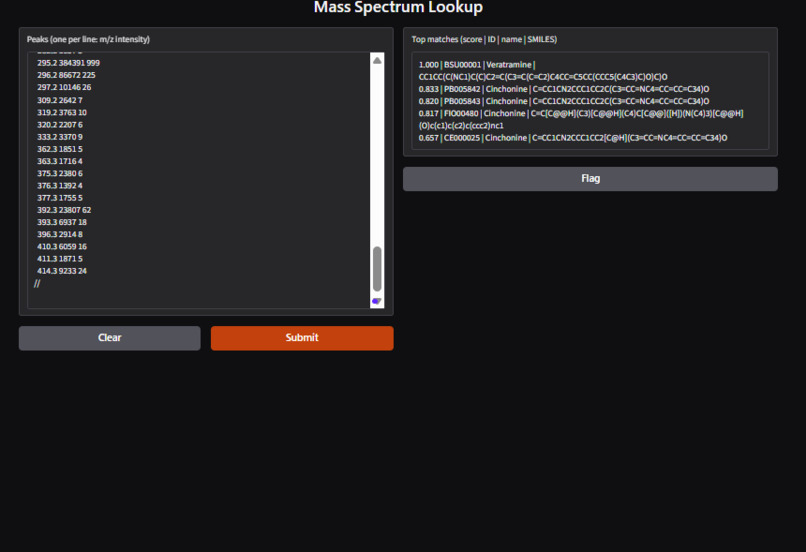Click the peak line 296.2 86672 225
The image size is (806, 552).
(x=66, y=75)
